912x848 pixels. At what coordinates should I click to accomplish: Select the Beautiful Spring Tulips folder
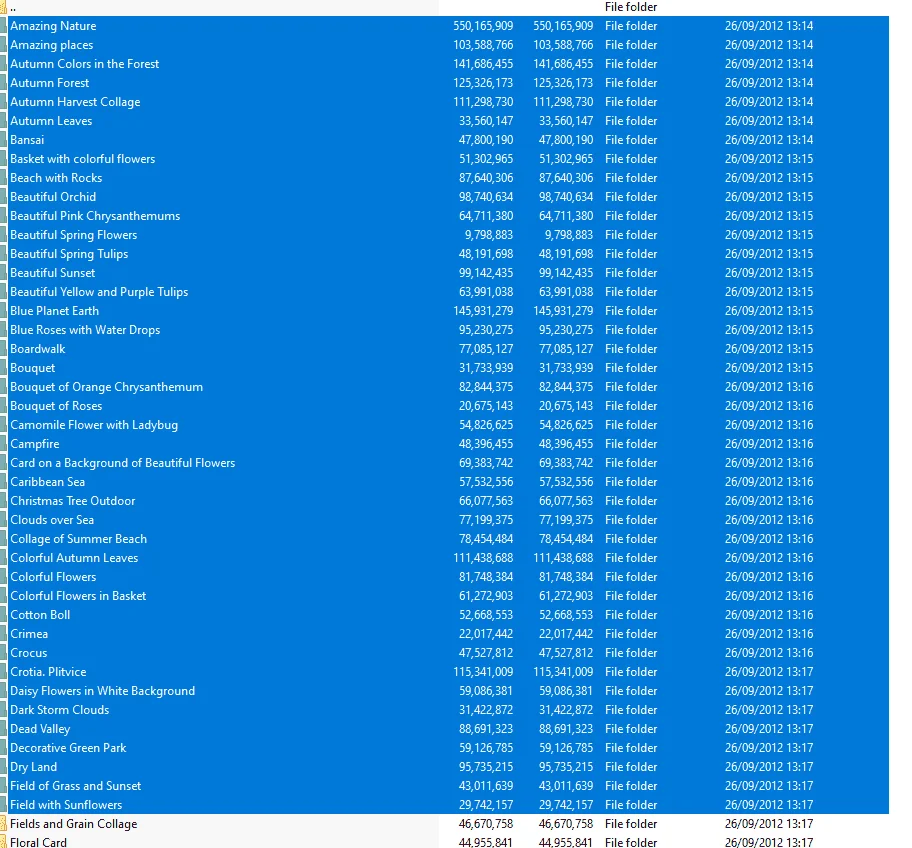click(69, 254)
